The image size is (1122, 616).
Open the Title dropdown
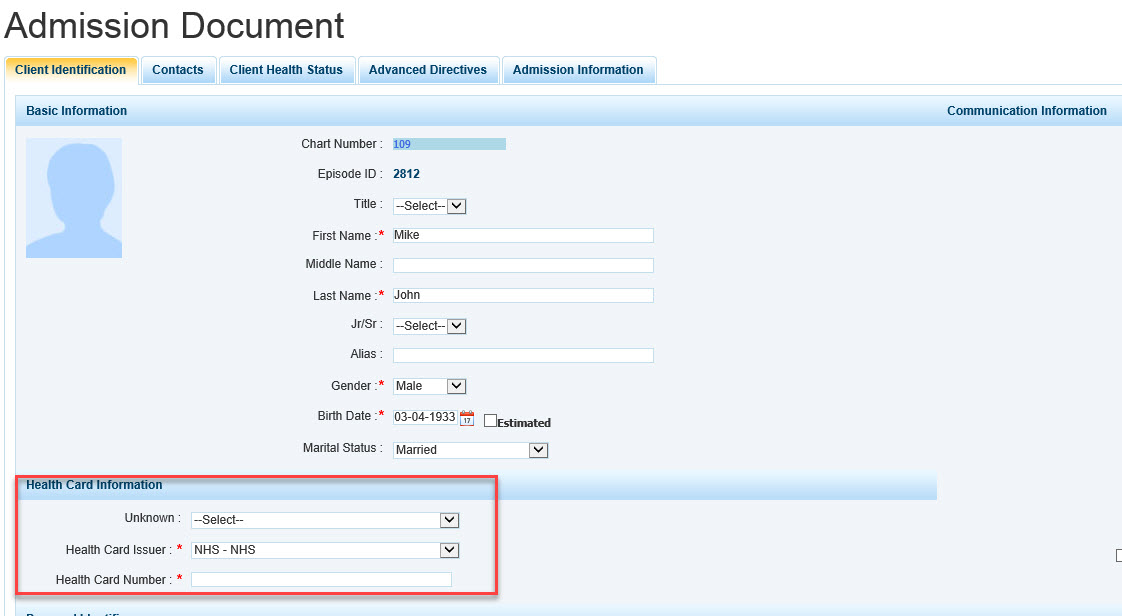[430, 206]
